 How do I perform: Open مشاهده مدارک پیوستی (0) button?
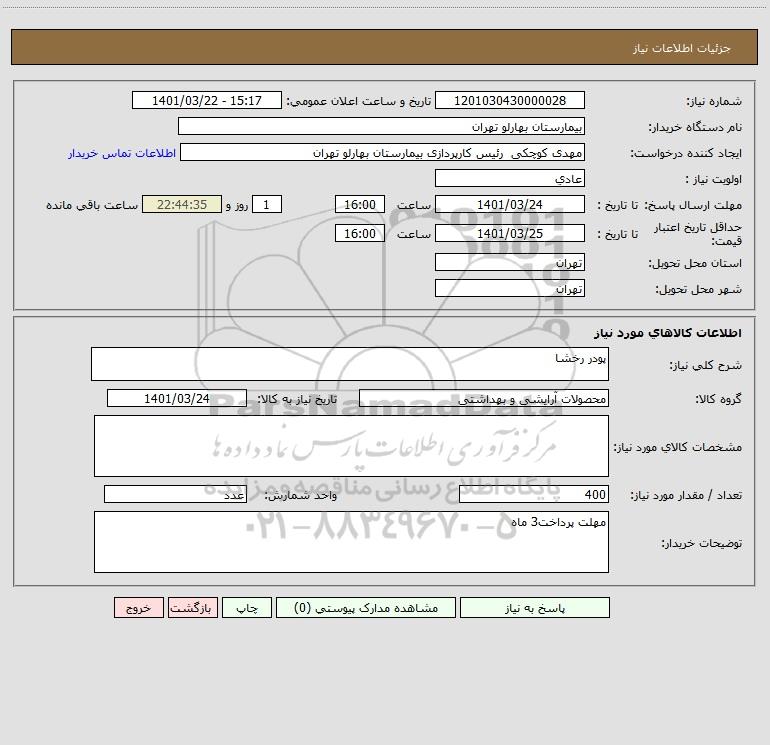366,607
